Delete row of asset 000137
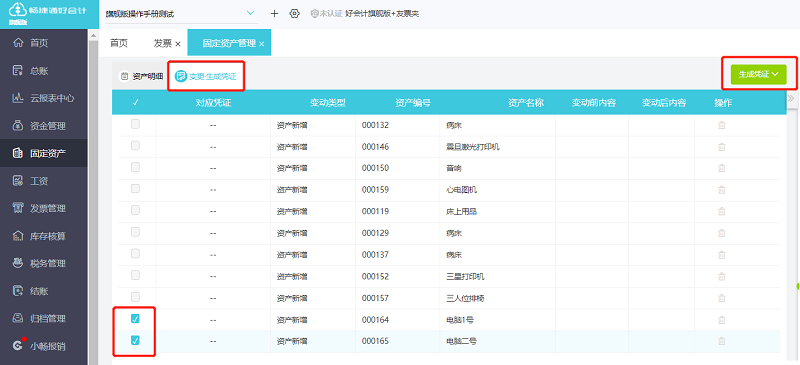Viewport: 800px width, 365px height. coord(722,255)
